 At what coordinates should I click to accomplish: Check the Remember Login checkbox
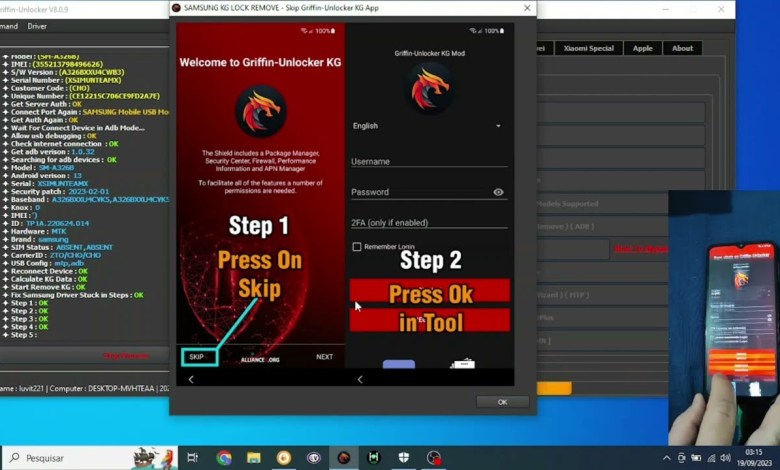[357, 247]
